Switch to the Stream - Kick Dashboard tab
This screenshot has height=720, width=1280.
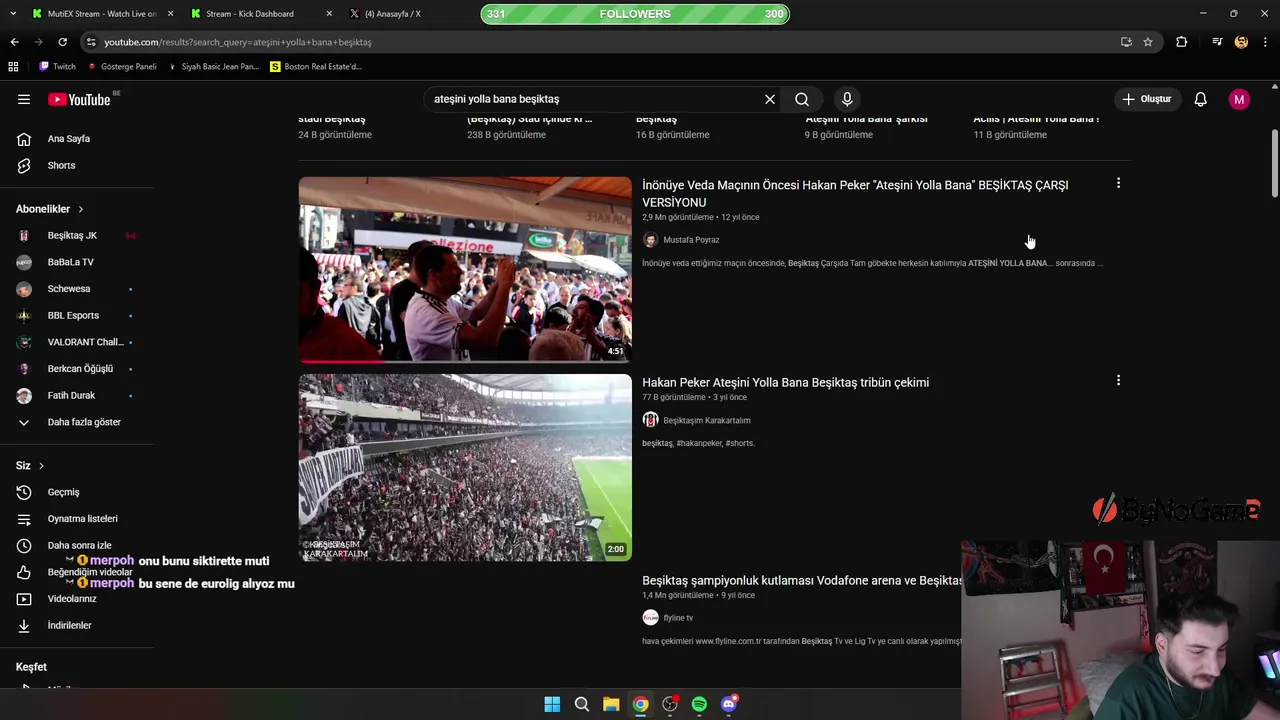260,14
